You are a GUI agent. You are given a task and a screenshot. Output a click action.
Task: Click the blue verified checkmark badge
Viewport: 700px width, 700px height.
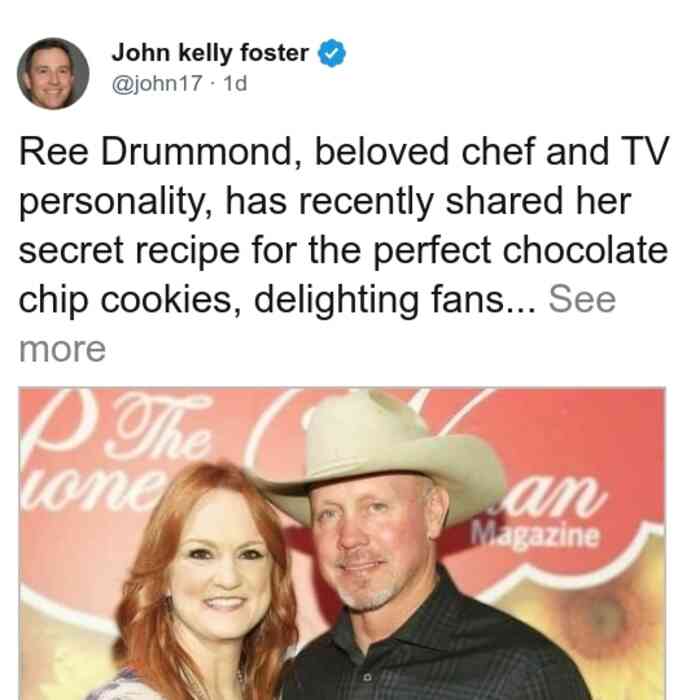click(x=331, y=53)
